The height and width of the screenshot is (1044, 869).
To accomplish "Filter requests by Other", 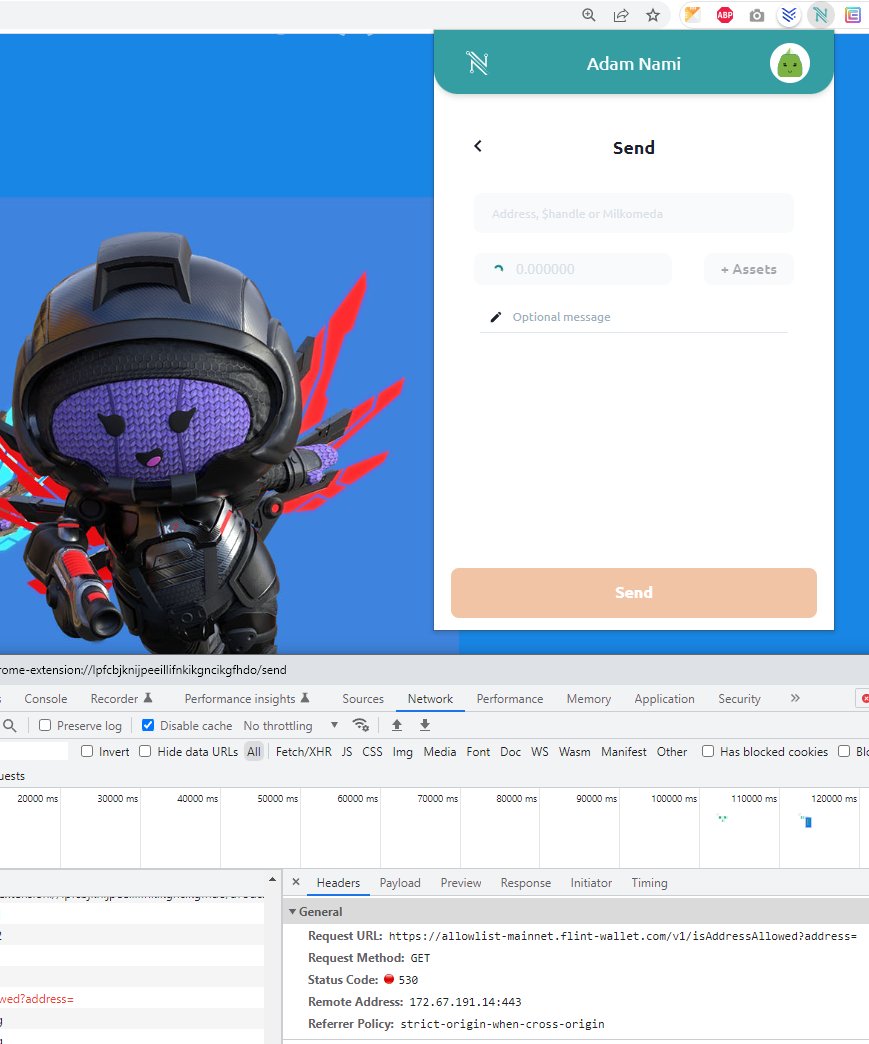I will [671, 751].
